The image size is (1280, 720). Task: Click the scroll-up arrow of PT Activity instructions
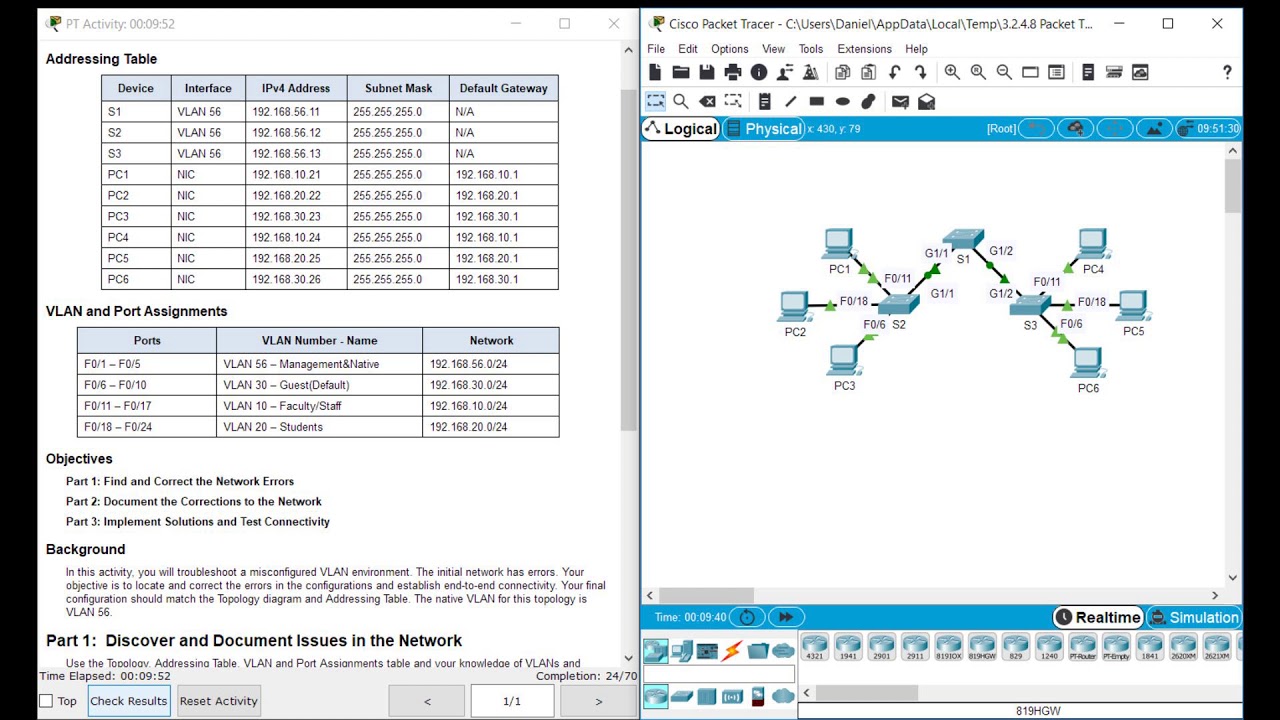pos(628,48)
